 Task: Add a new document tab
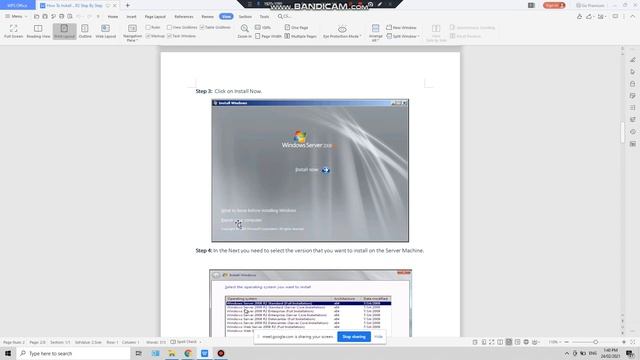pos(128,5)
